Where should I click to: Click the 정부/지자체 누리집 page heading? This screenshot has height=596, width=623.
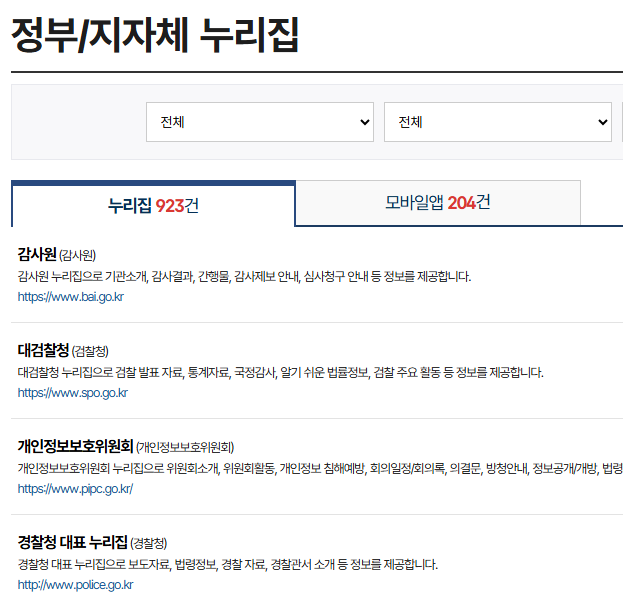[x=155, y=35]
